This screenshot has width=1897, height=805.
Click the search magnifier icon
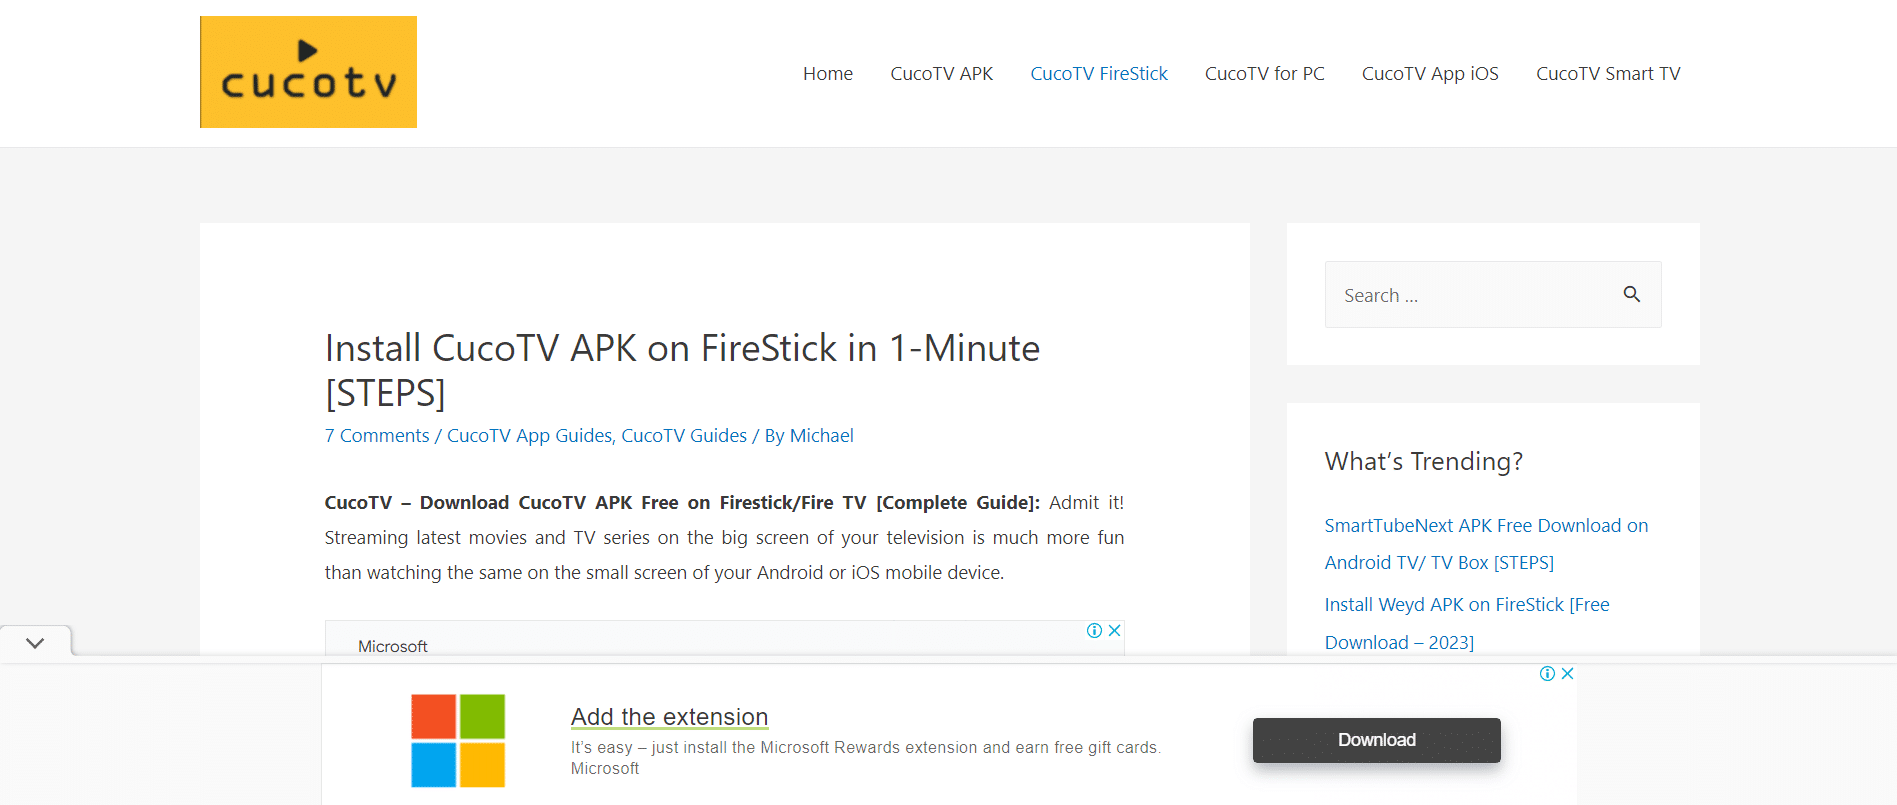[1631, 294]
